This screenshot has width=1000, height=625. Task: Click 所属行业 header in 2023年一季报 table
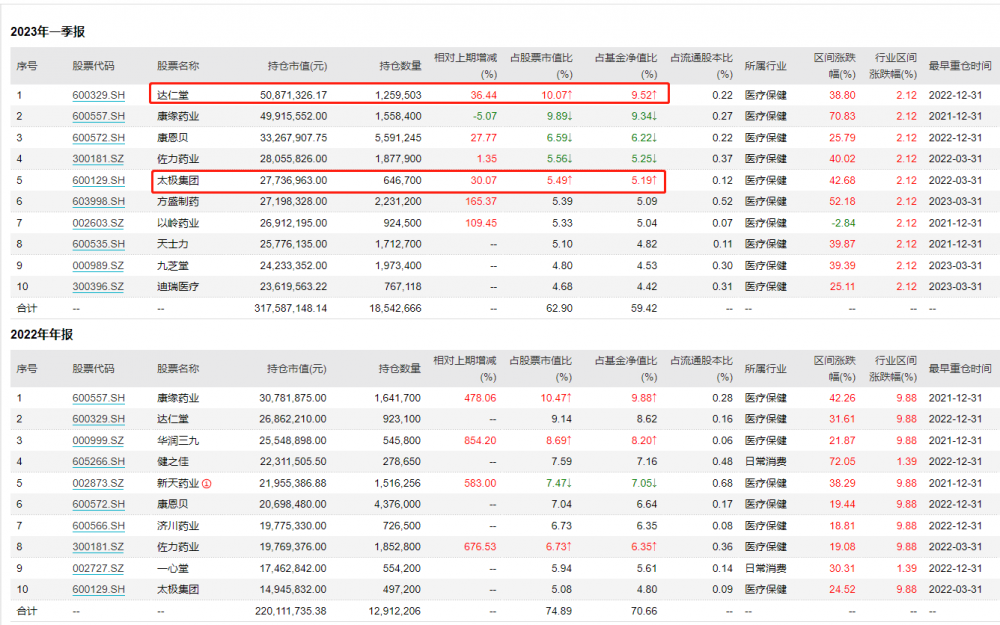pos(765,66)
